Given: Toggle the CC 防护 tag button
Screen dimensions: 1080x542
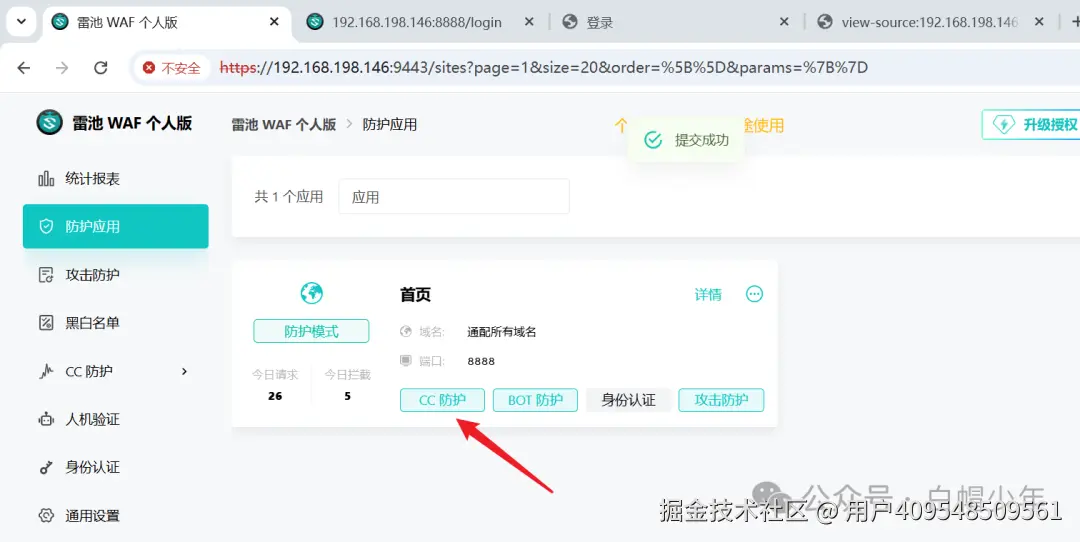Looking at the screenshot, I should [442, 400].
